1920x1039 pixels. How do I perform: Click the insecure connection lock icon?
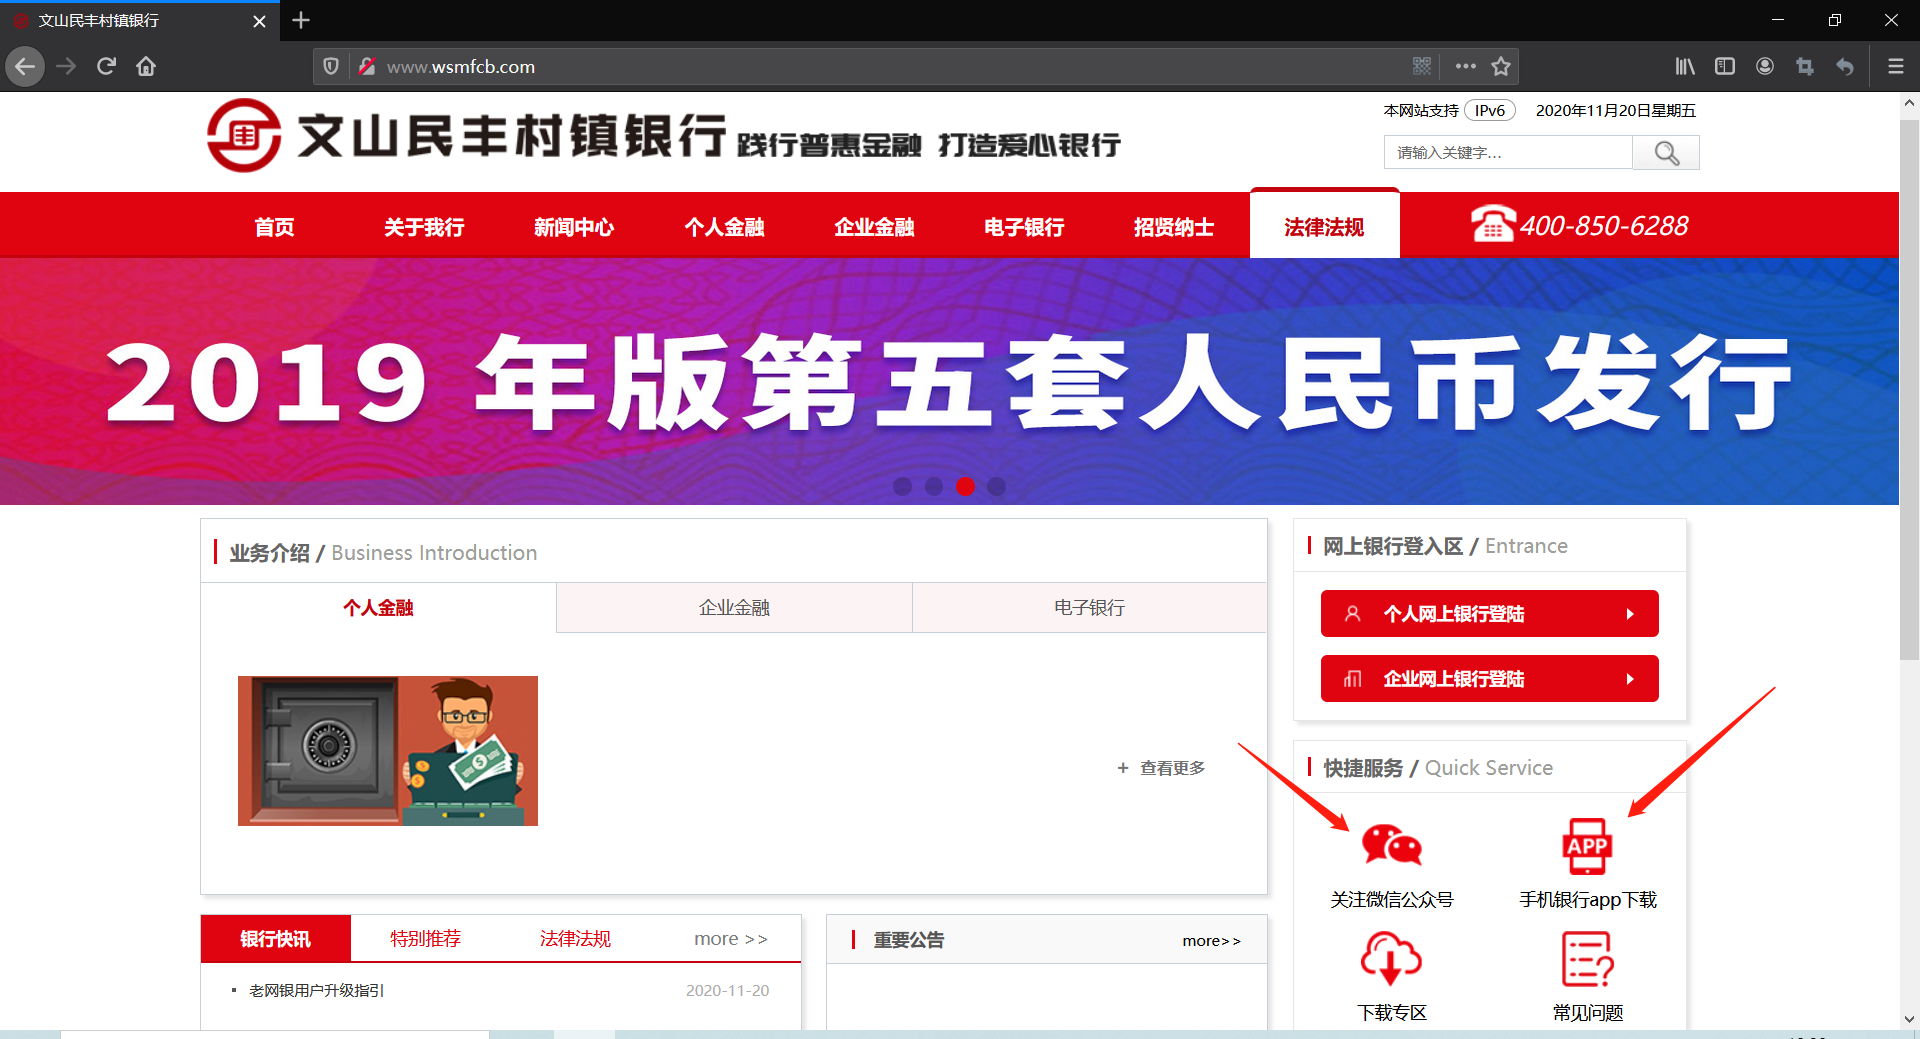click(x=367, y=66)
